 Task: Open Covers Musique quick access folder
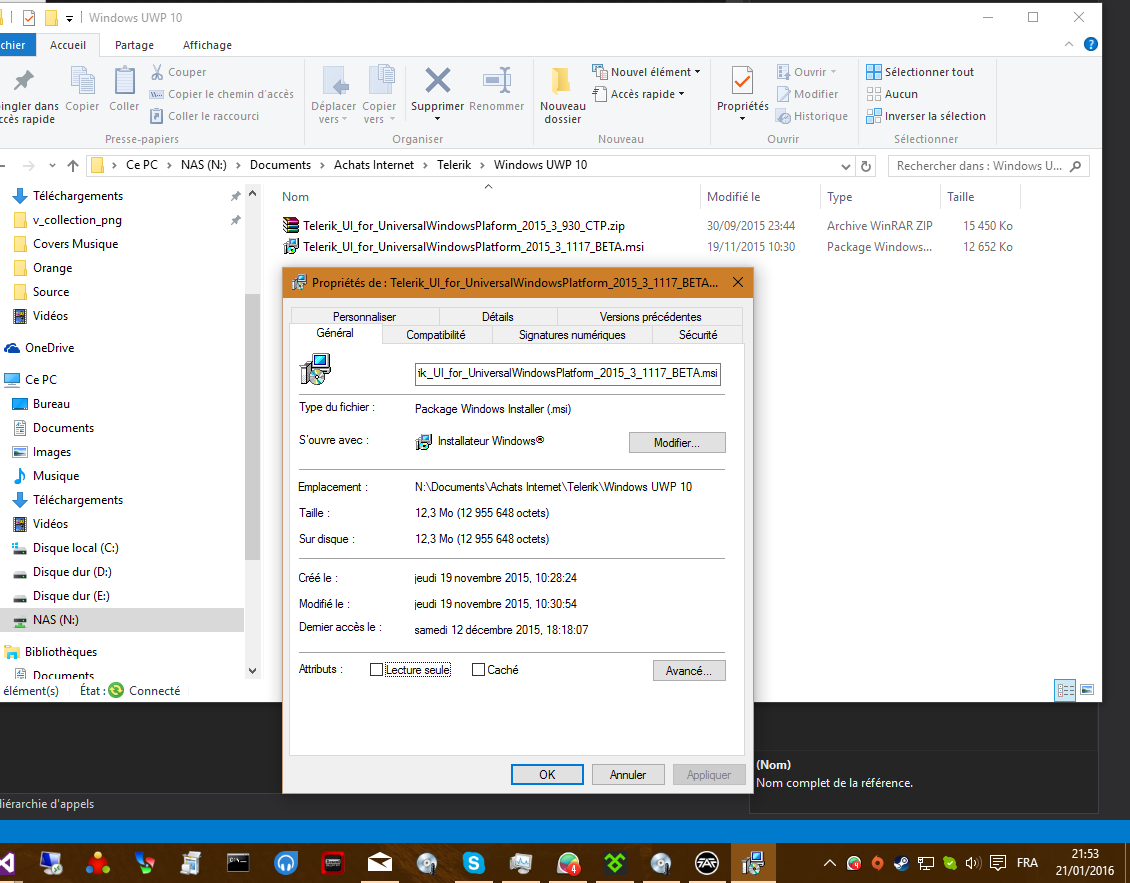(75, 244)
